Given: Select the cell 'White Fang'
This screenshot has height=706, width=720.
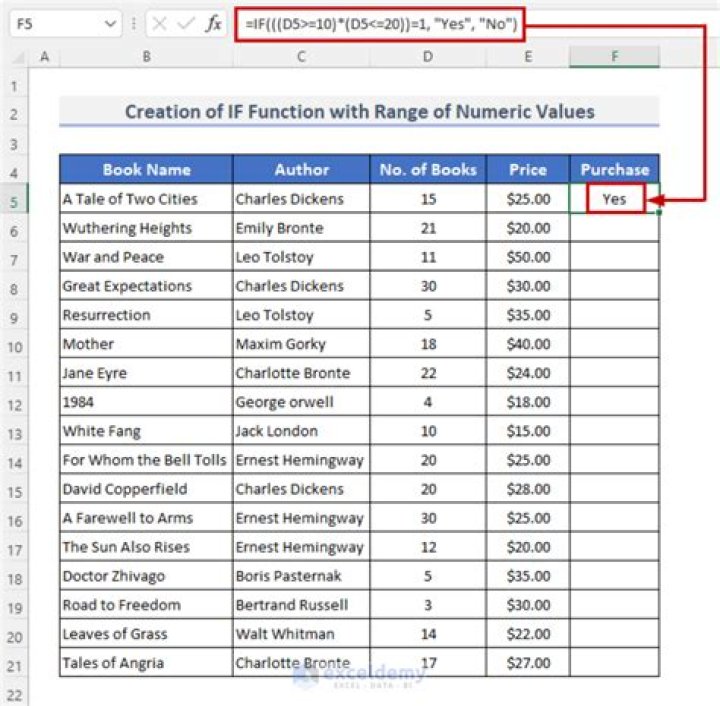Looking at the screenshot, I should coord(146,431).
